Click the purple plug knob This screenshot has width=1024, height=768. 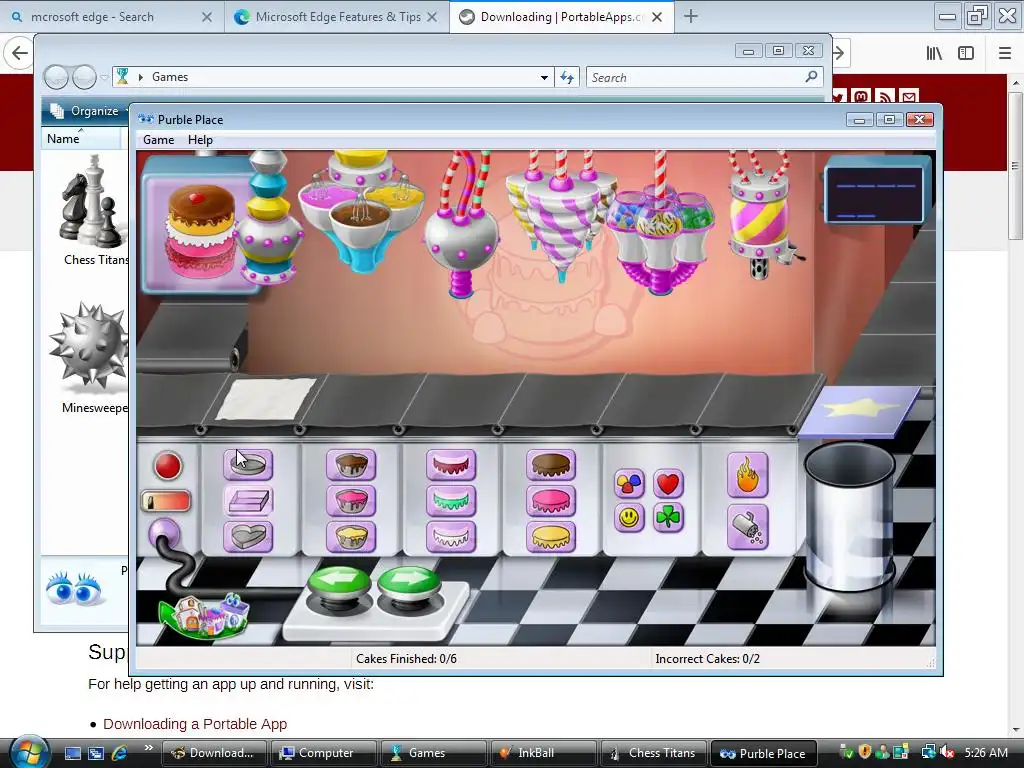pos(163,534)
